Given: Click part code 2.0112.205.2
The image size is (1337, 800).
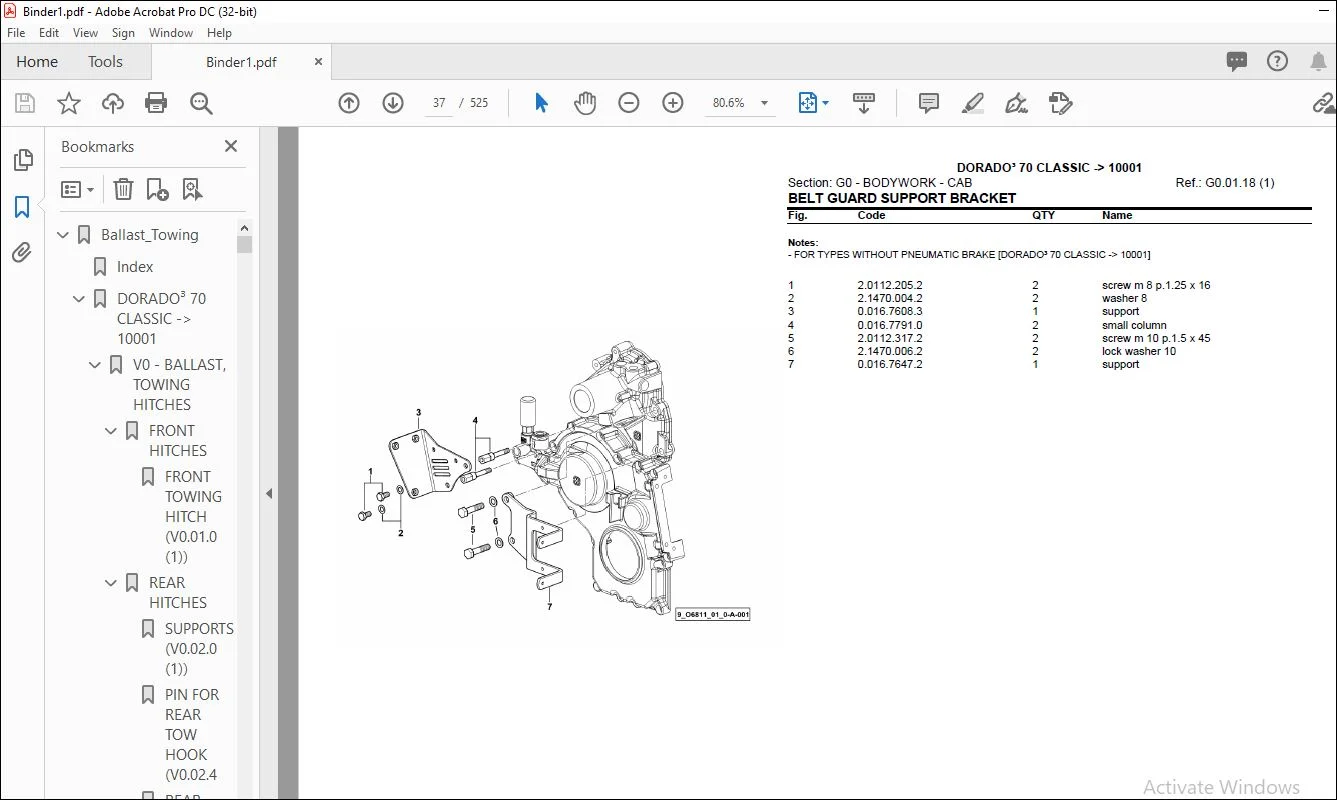Looking at the screenshot, I should point(890,285).
